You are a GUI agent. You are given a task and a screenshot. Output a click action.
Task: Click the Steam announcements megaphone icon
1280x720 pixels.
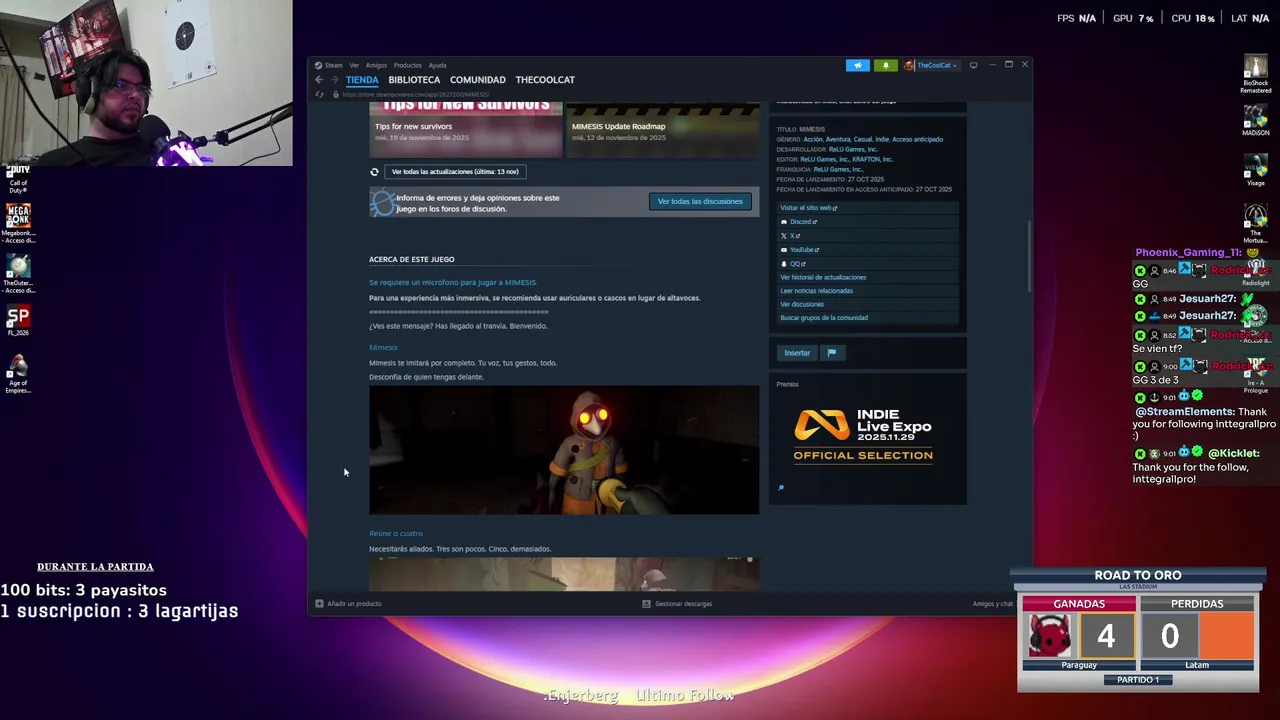point(857,65)
